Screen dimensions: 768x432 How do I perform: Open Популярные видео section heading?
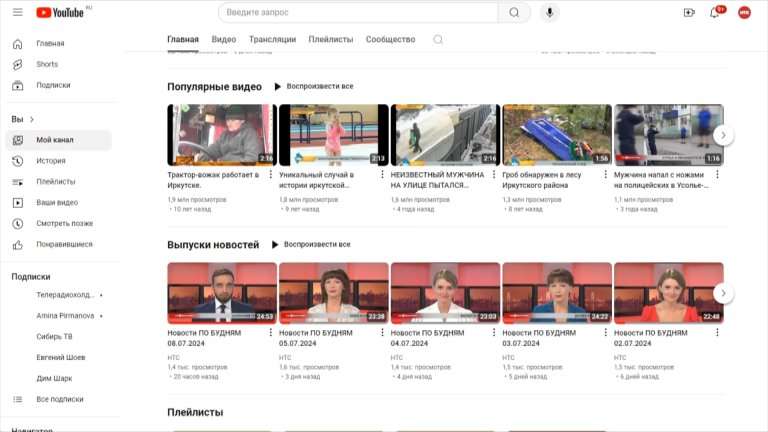[x=215, y=87]
